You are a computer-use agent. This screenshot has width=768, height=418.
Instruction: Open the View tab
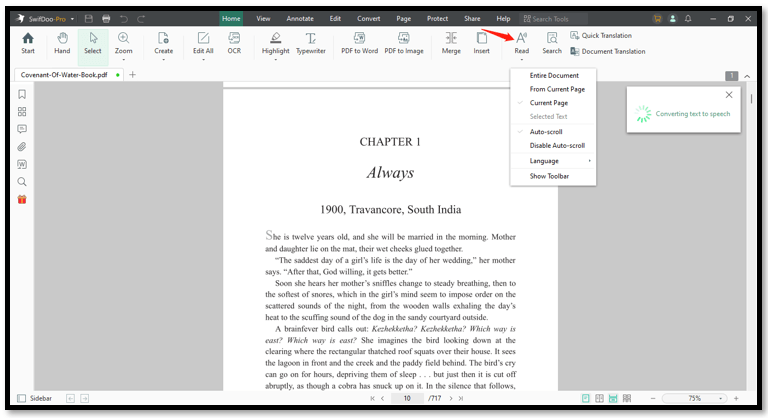tap(263, 19)
